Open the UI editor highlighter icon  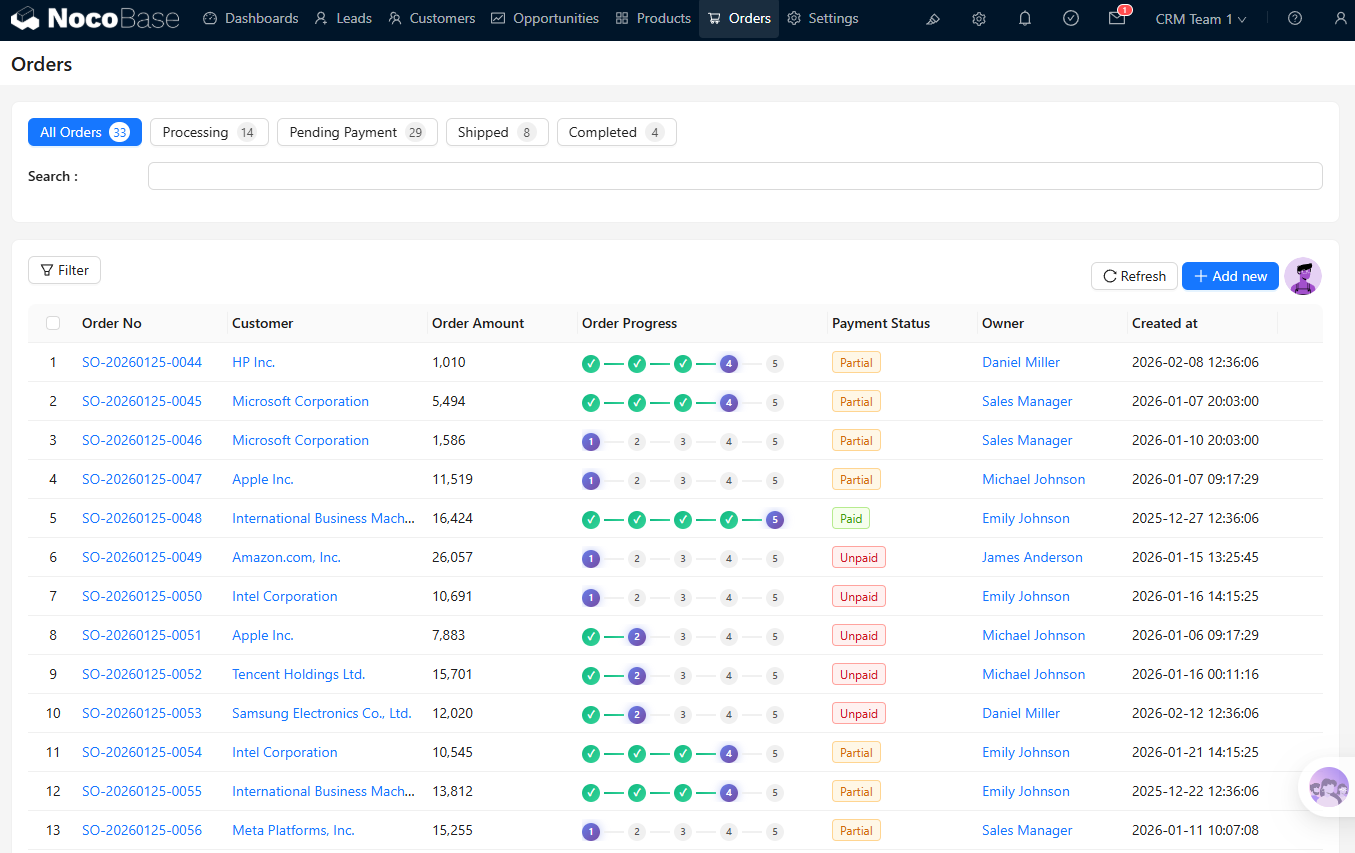pyautogui.click(x=933, y=19)
